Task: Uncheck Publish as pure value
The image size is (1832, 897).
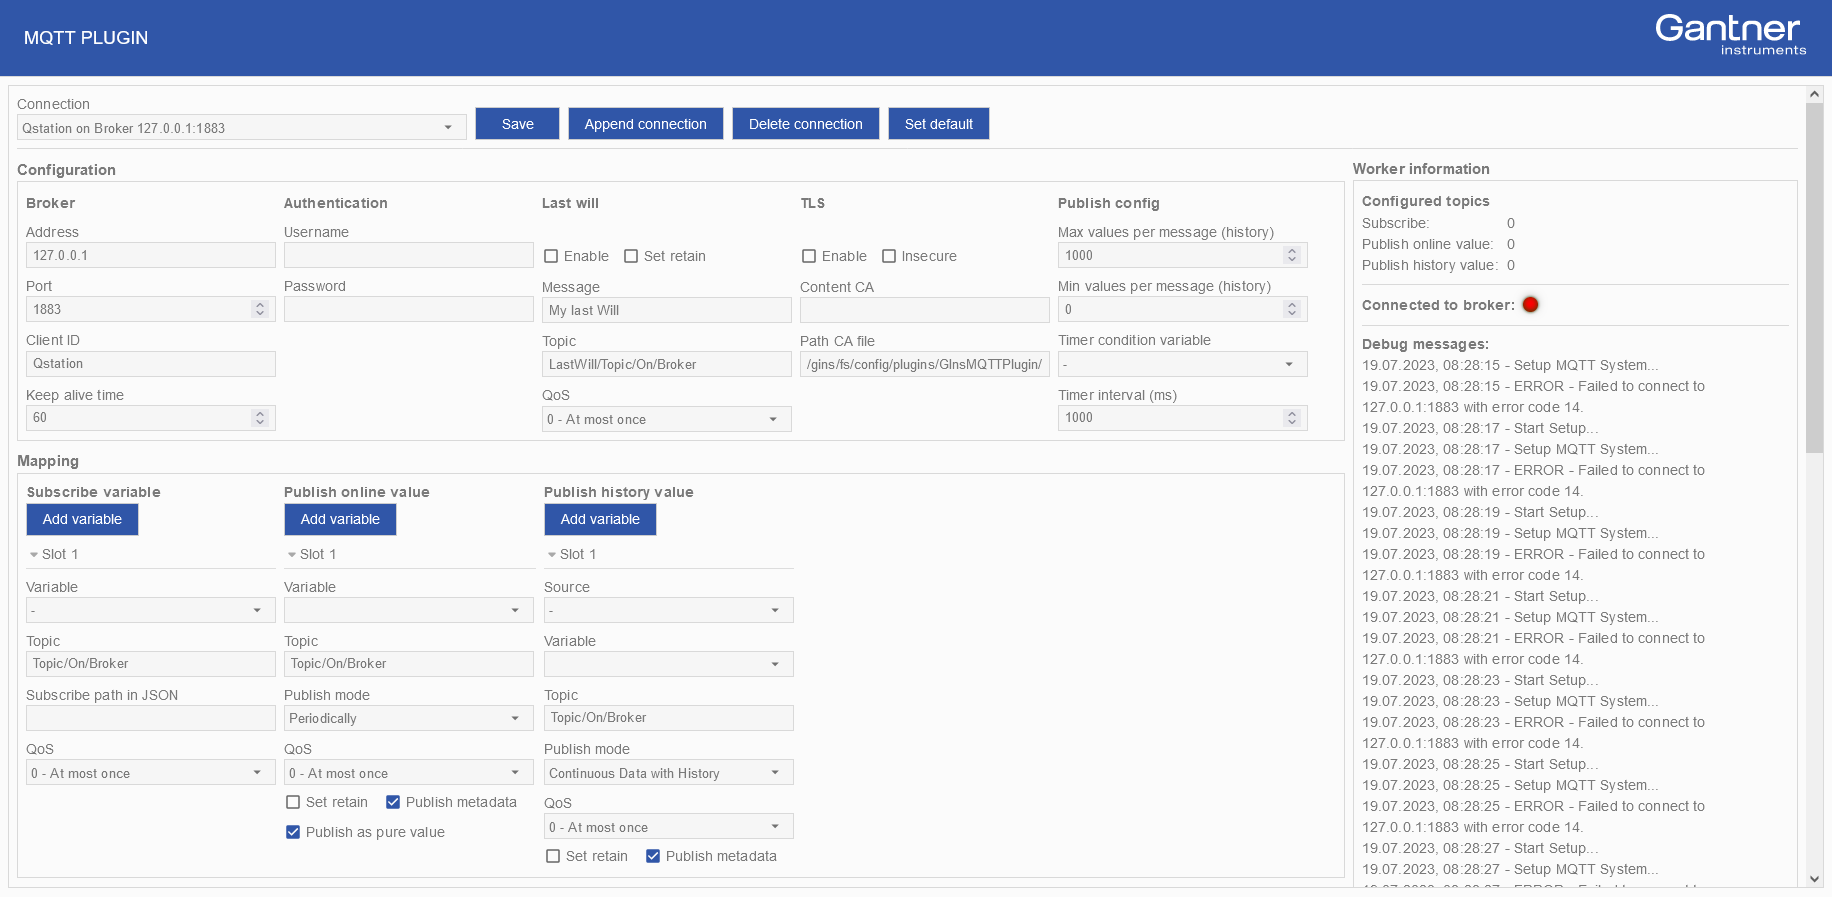Action: pos(293,832)
